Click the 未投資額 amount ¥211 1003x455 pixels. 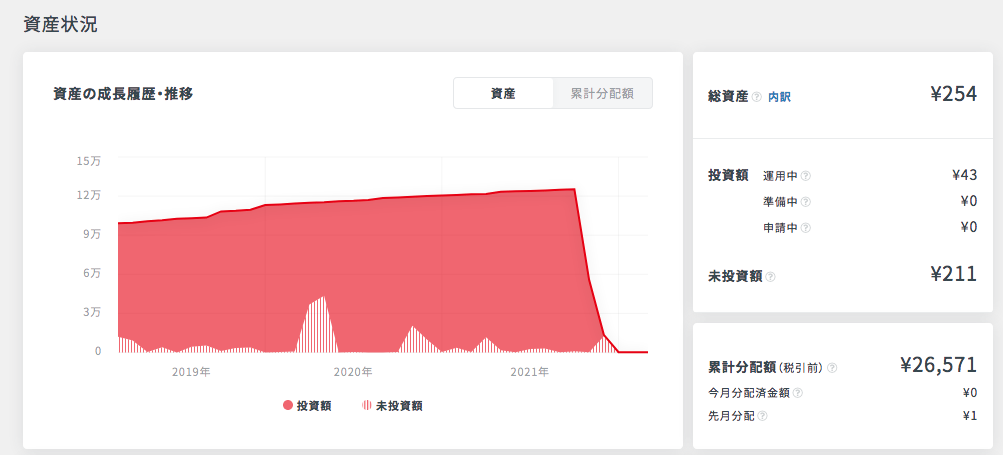tap(954, 274)
